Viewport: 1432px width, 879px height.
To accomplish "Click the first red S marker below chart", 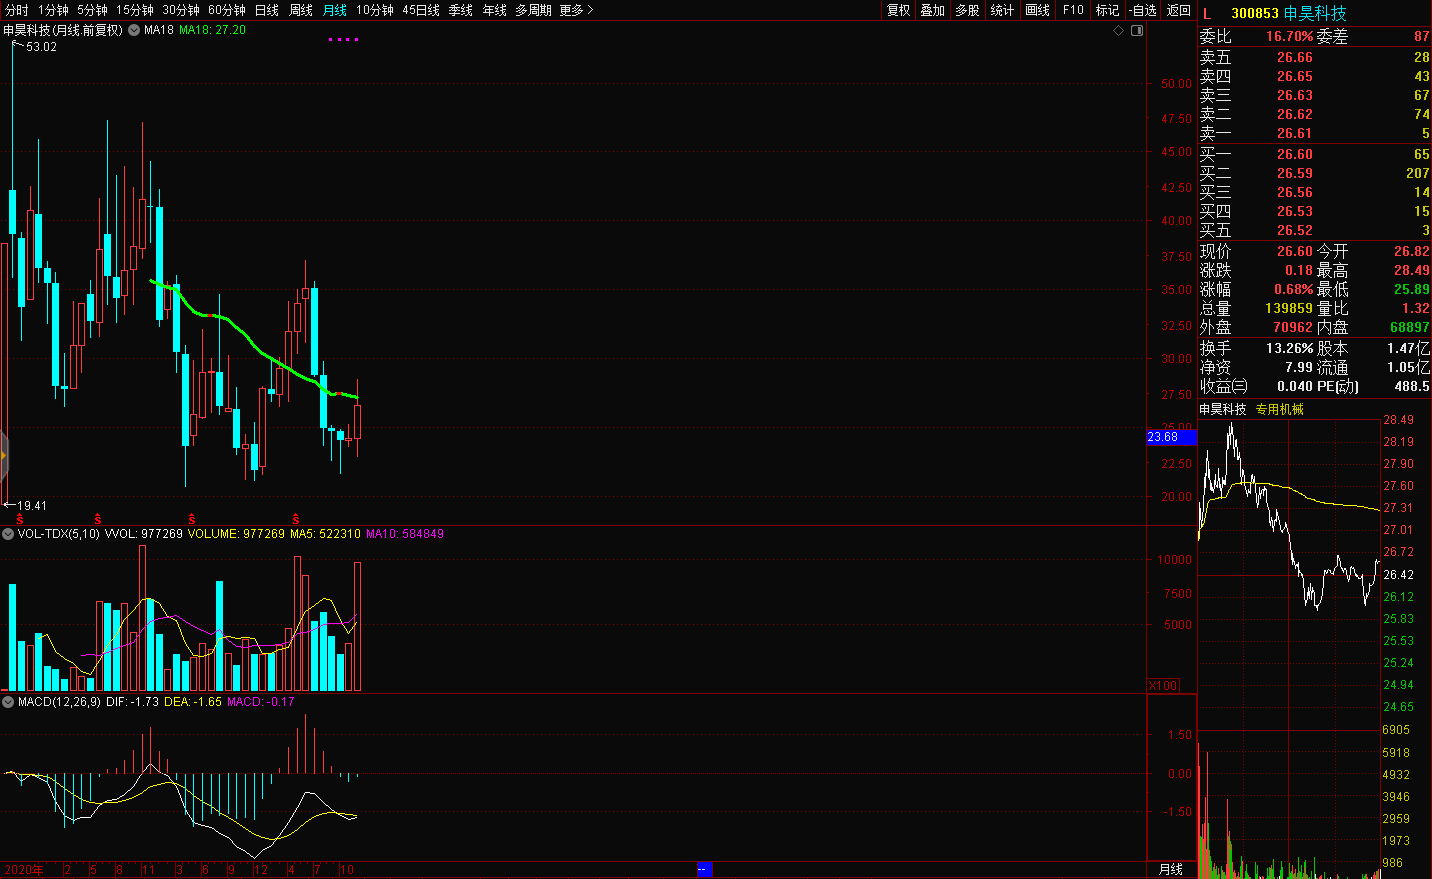I will click(20, 519).
